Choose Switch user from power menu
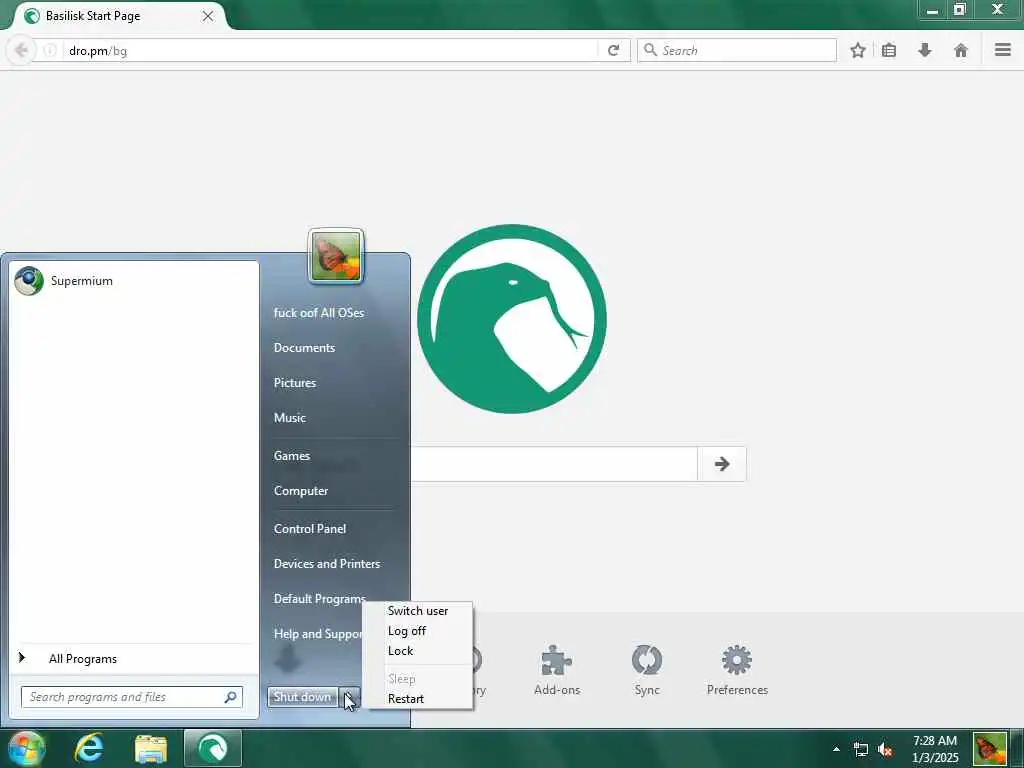This screenshot has width=1024, height=768. coord(417,611)
